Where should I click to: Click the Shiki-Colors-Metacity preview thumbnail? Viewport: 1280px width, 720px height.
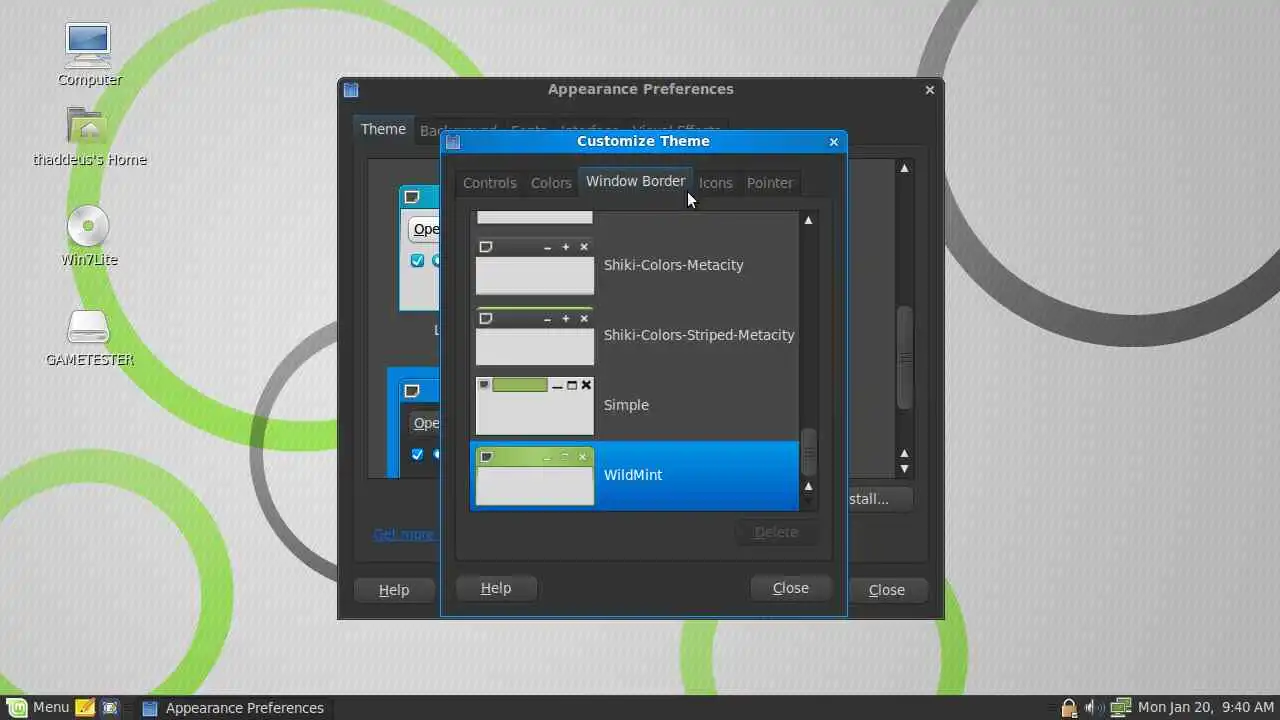tap(534, 266)
